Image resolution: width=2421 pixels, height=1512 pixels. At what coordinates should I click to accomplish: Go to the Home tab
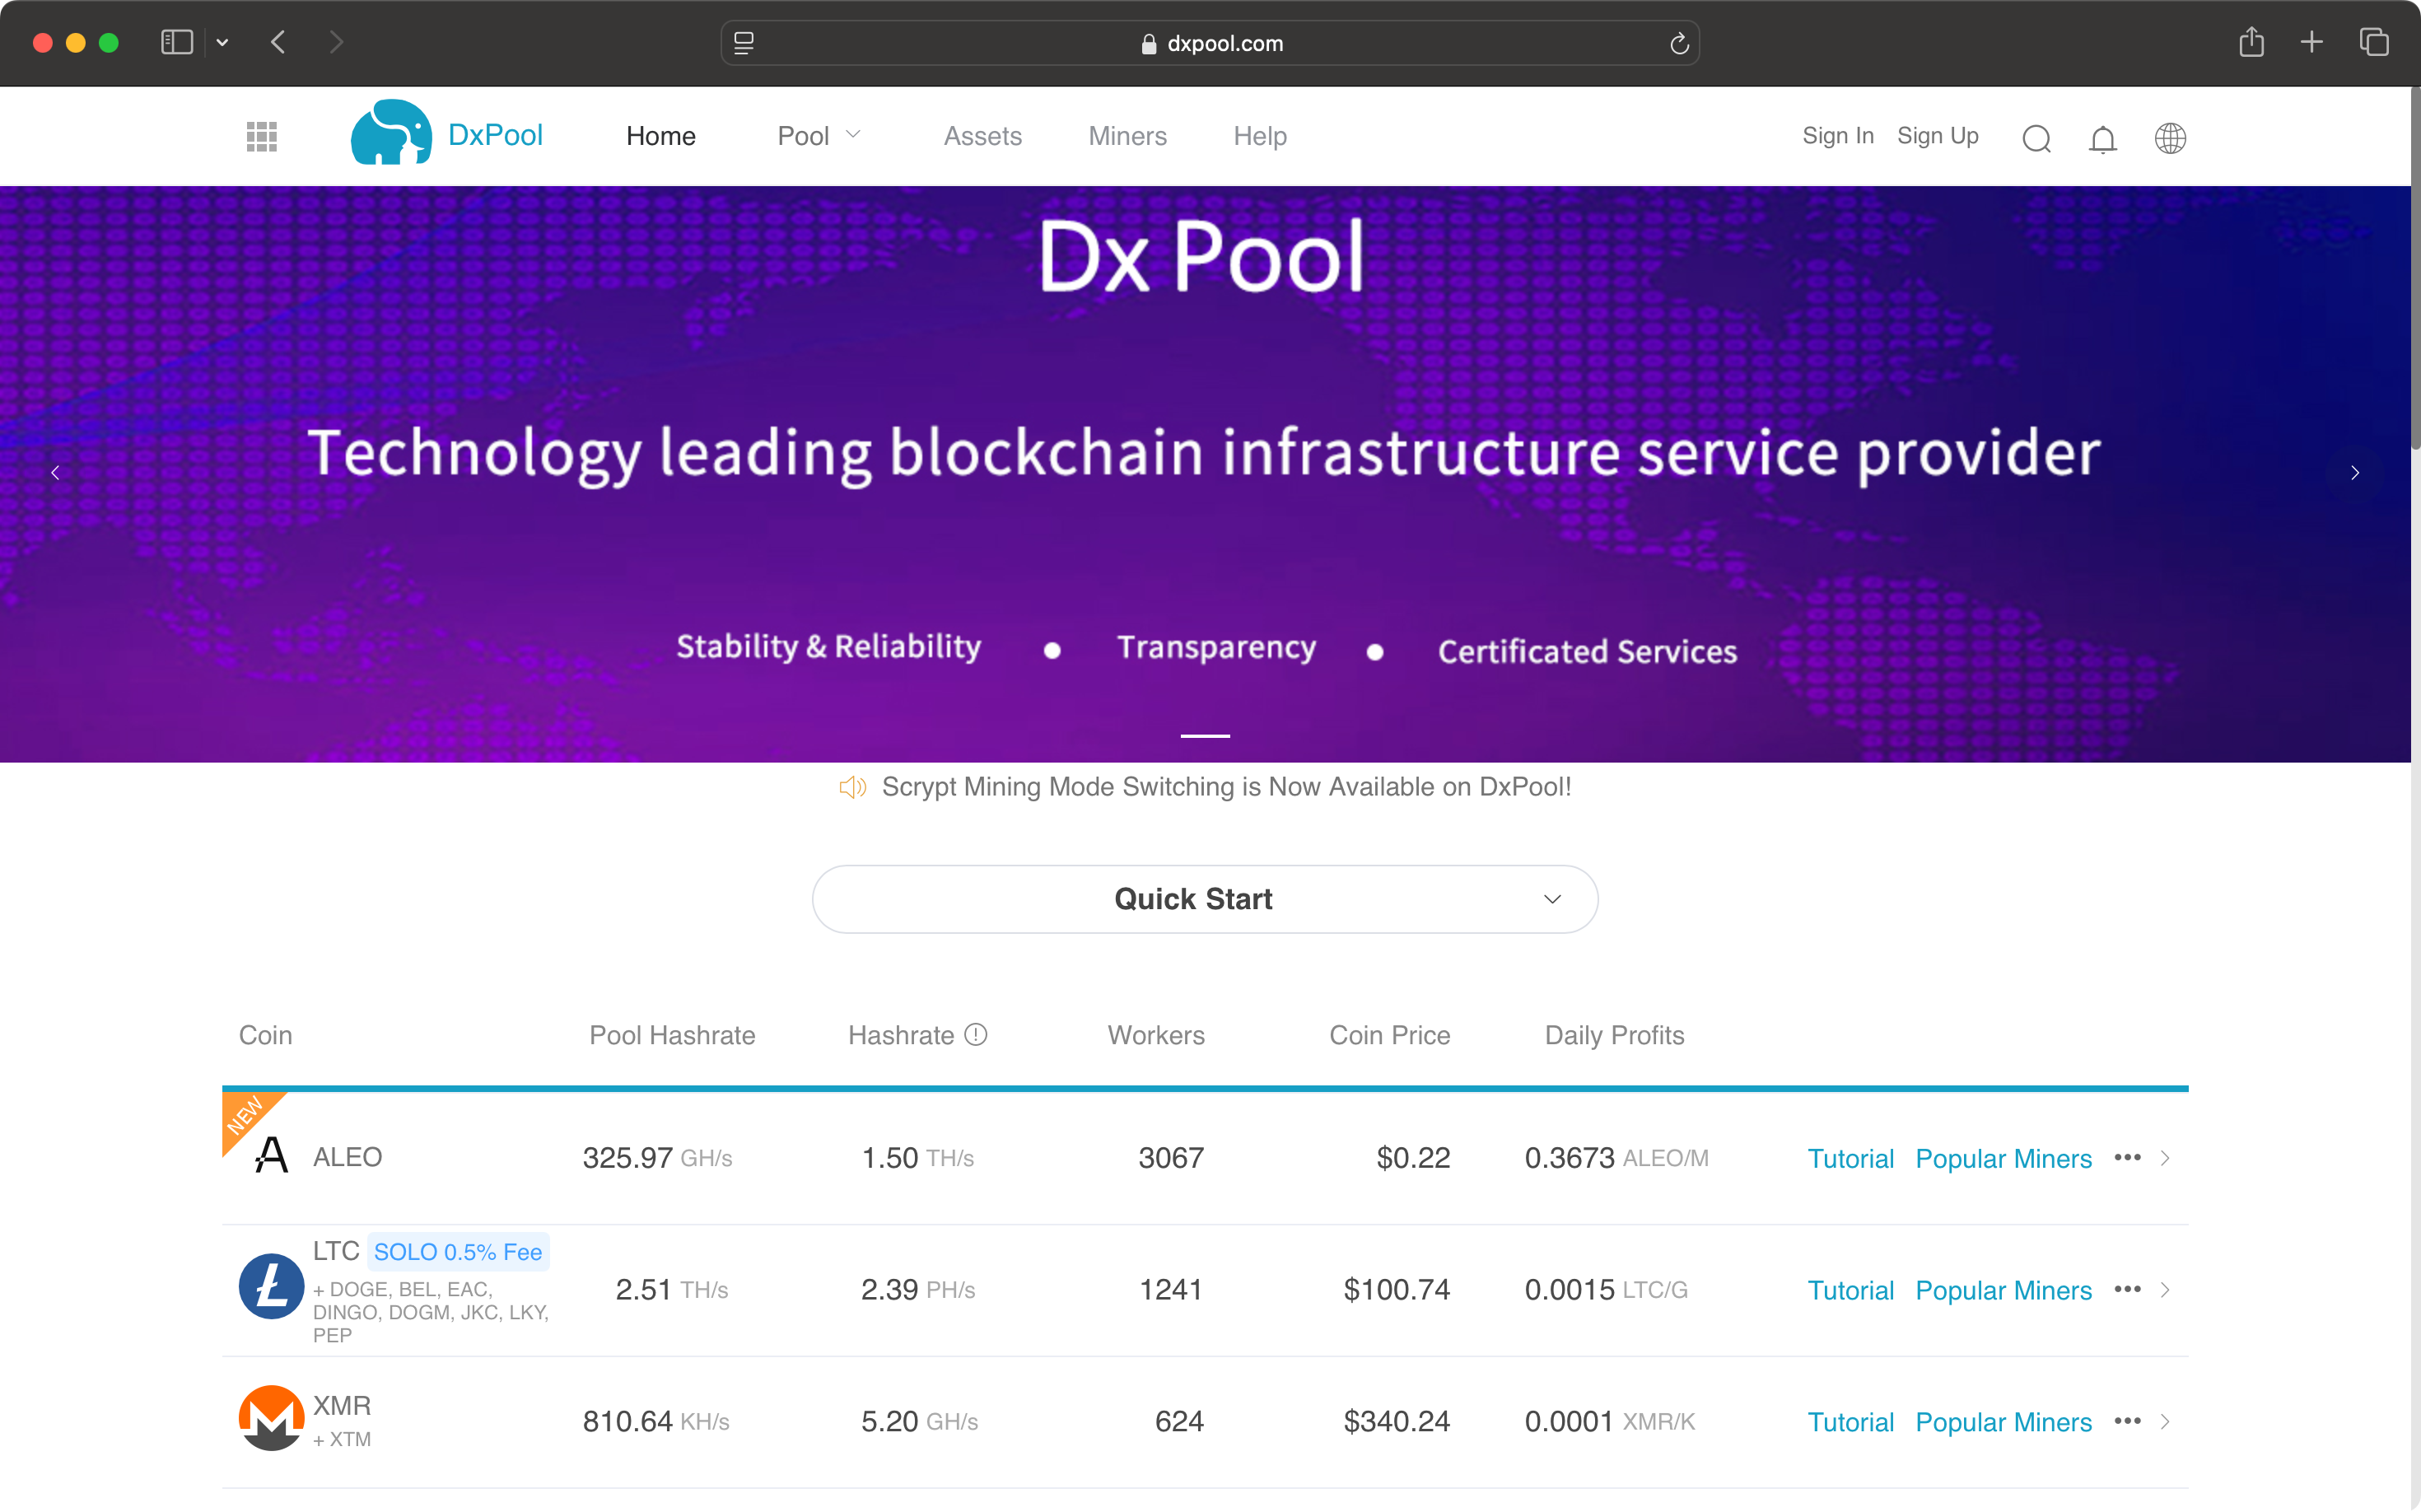tap(661, 136)
